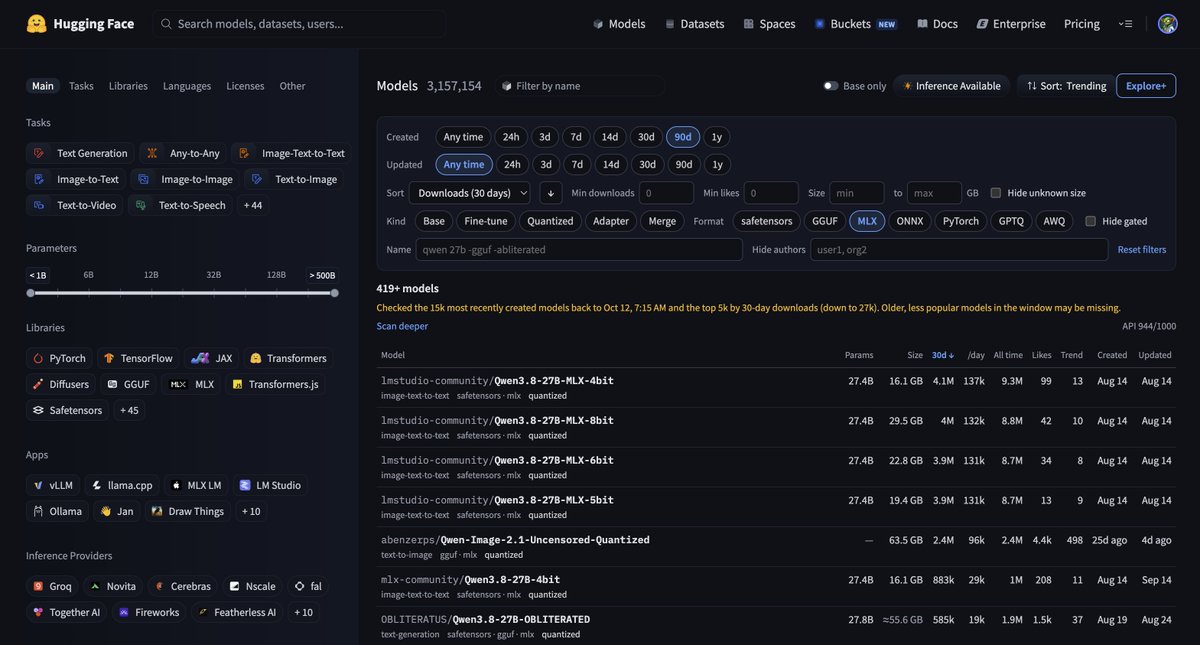Select Image-to-Text task filter
This screenshot has height=645, width=1200.
coord(77,179)
